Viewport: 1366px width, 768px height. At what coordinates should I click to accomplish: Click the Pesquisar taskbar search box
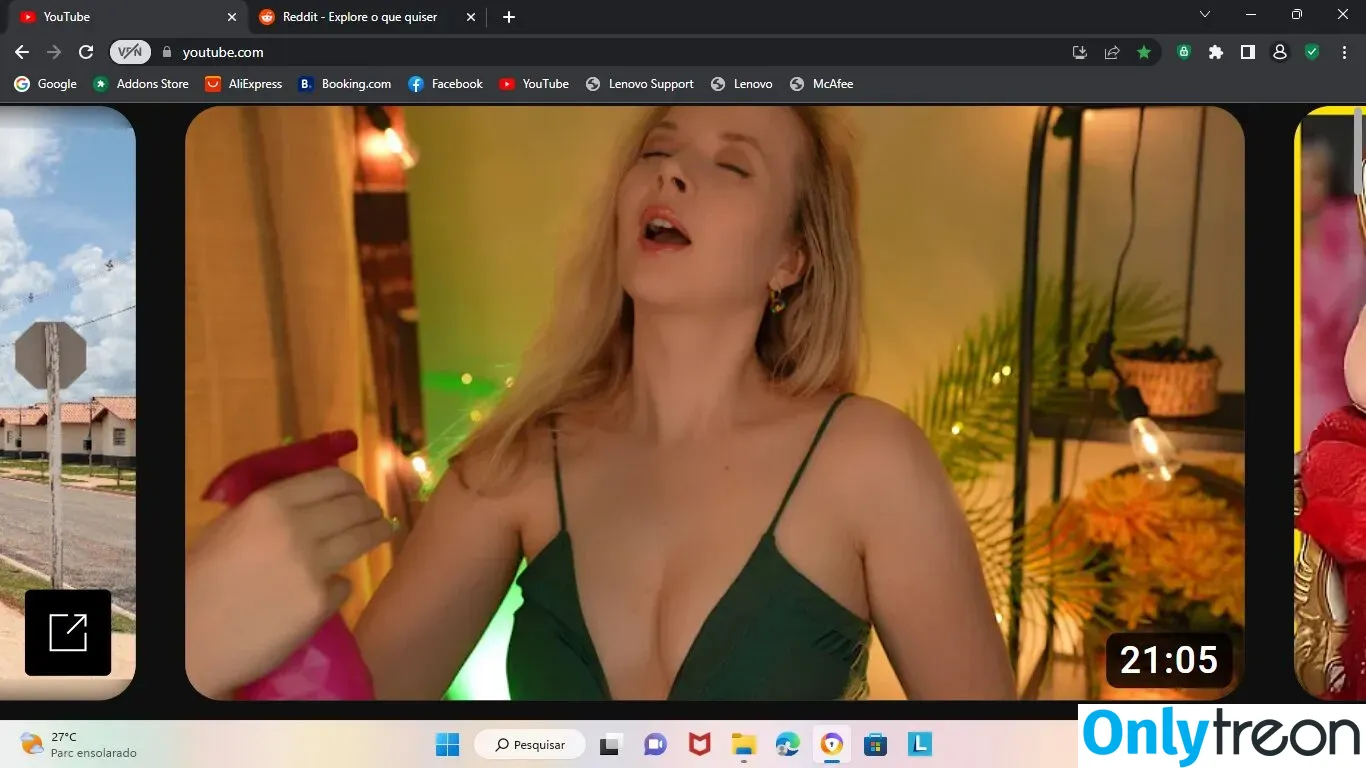tap(531, 744)
